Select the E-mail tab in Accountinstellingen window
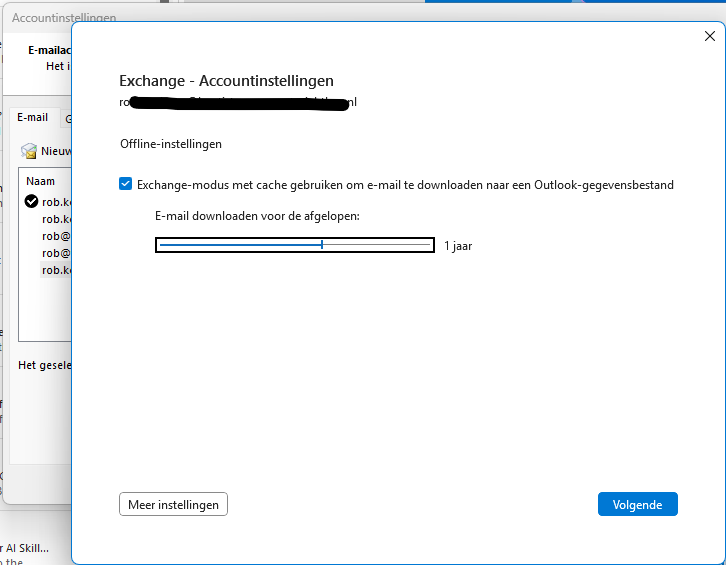The image size is (726, 565). pyautogui.click(x=32, y=117)
